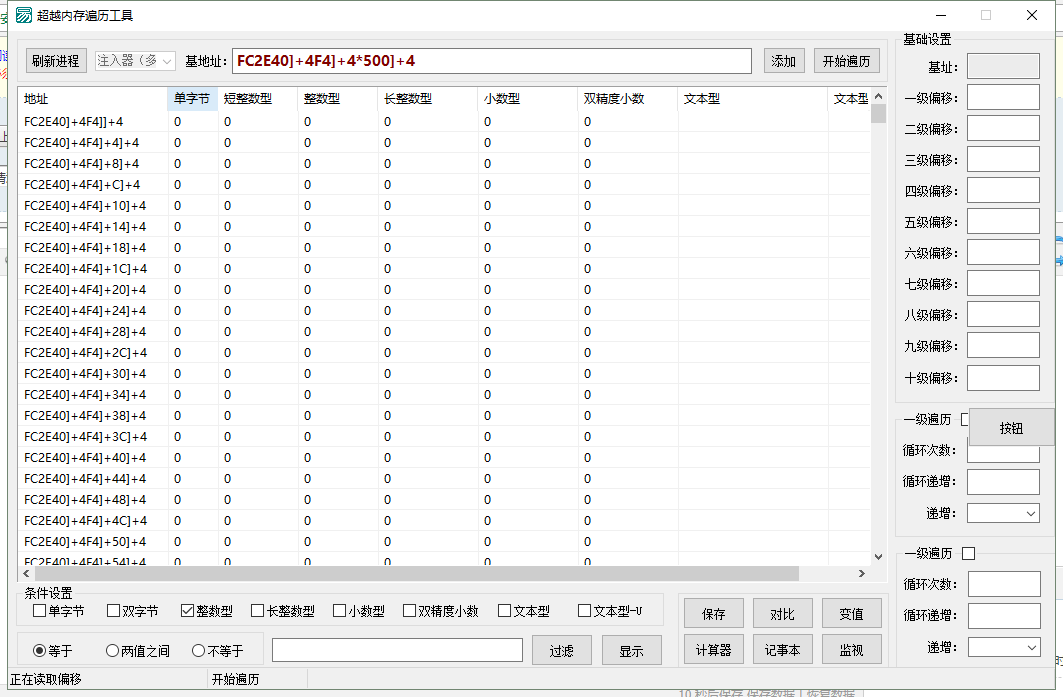The image size is (1063, 697).
Task: Click the filter value input field
Action: [x=397, y=650]
